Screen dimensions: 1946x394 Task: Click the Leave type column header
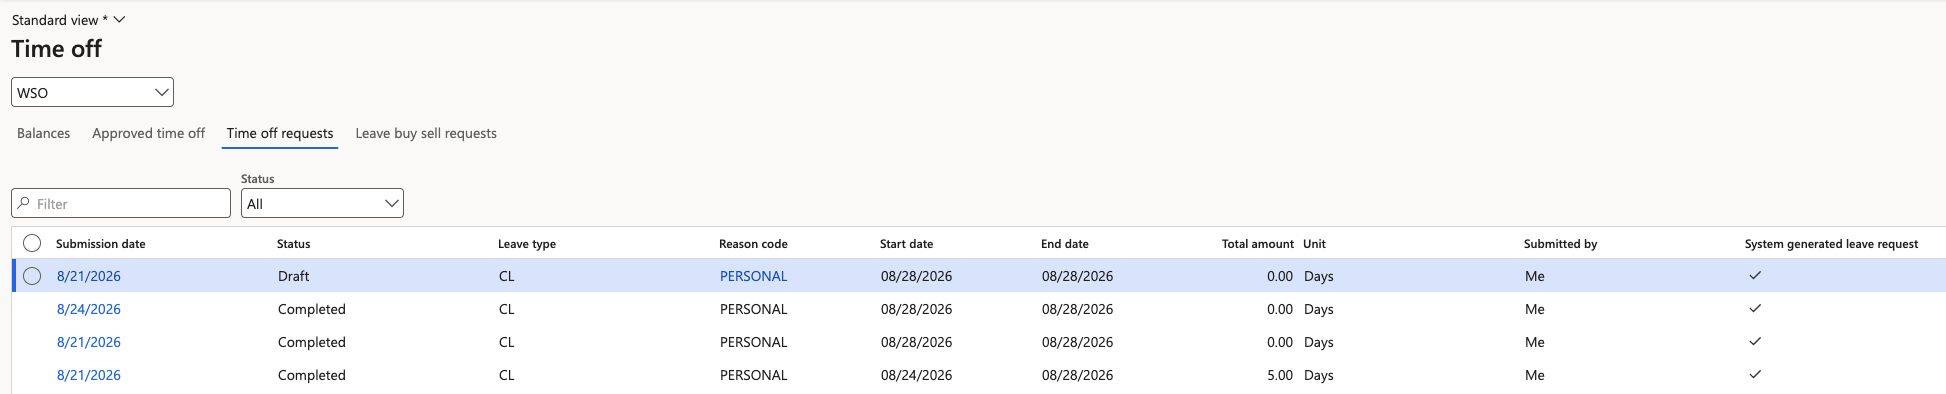point(527,244)
